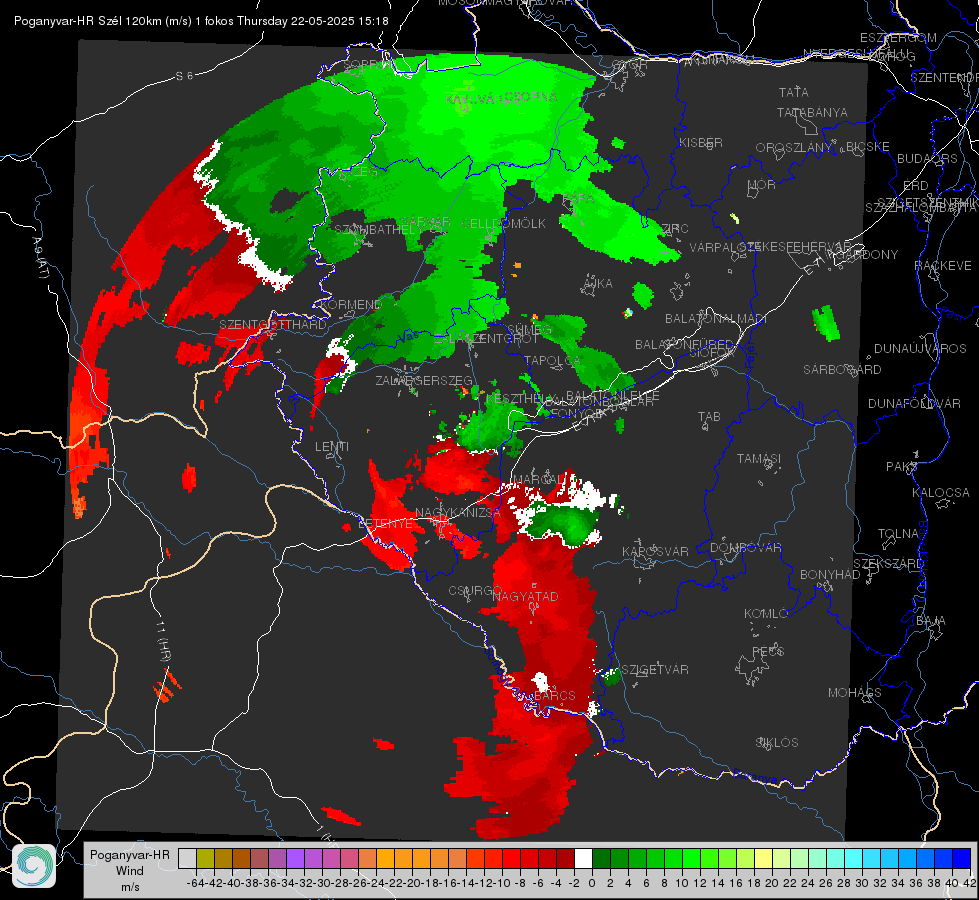The width and height of the screenshot is (979, 900).
Task: Click the 'S 6' road label
Action: [x=185, y=76]
